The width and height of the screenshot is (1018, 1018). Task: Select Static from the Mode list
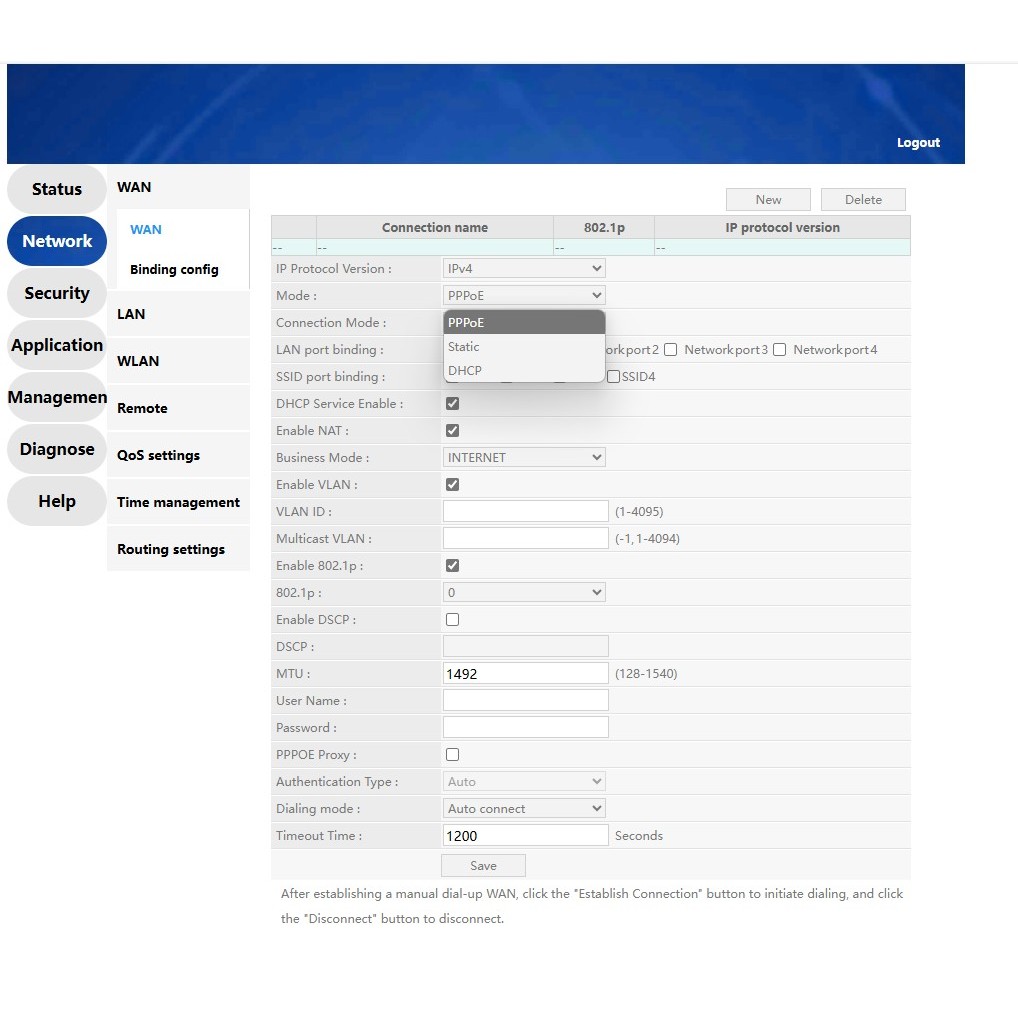464,347
